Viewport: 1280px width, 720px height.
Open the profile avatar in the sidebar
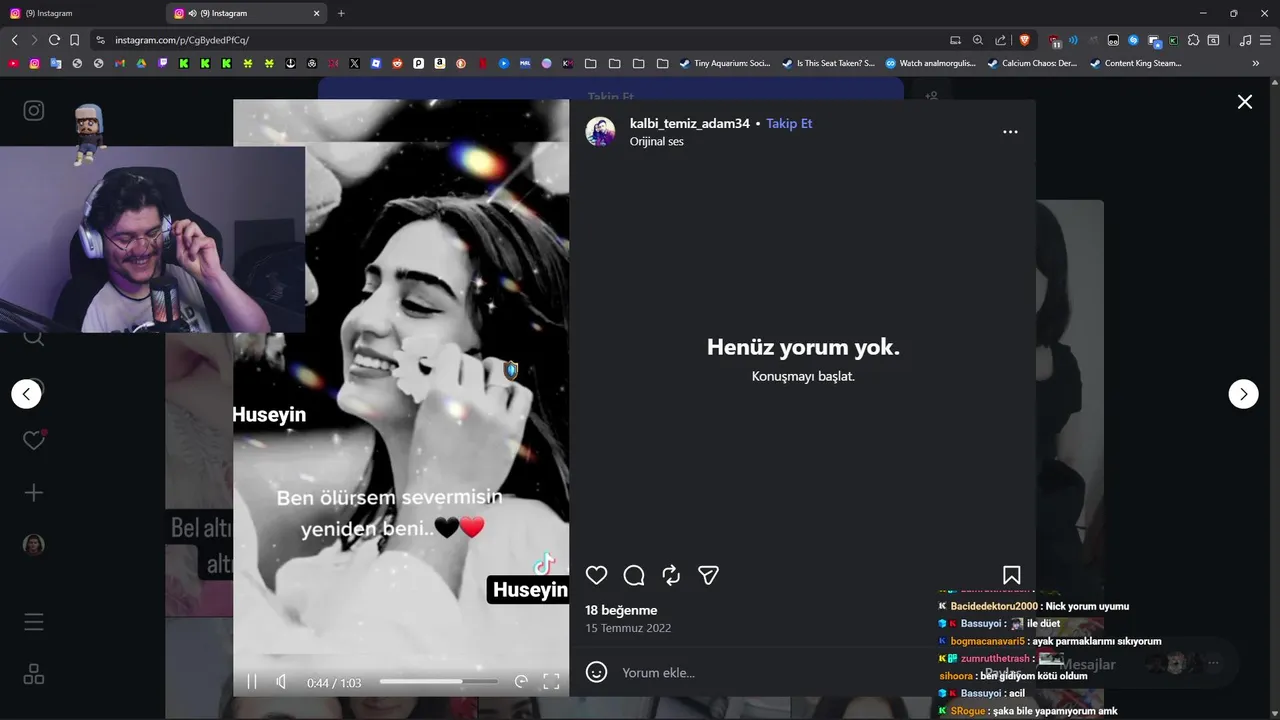(34, 545)
